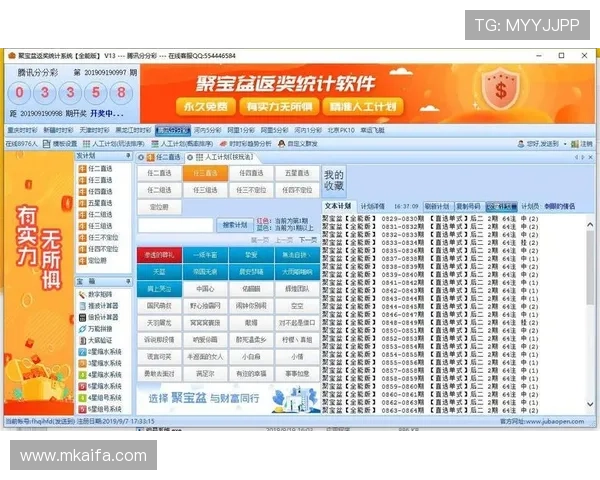Go to 上一页 of planners
Viewport: 600px width, 480px height.
pos(284,240)
